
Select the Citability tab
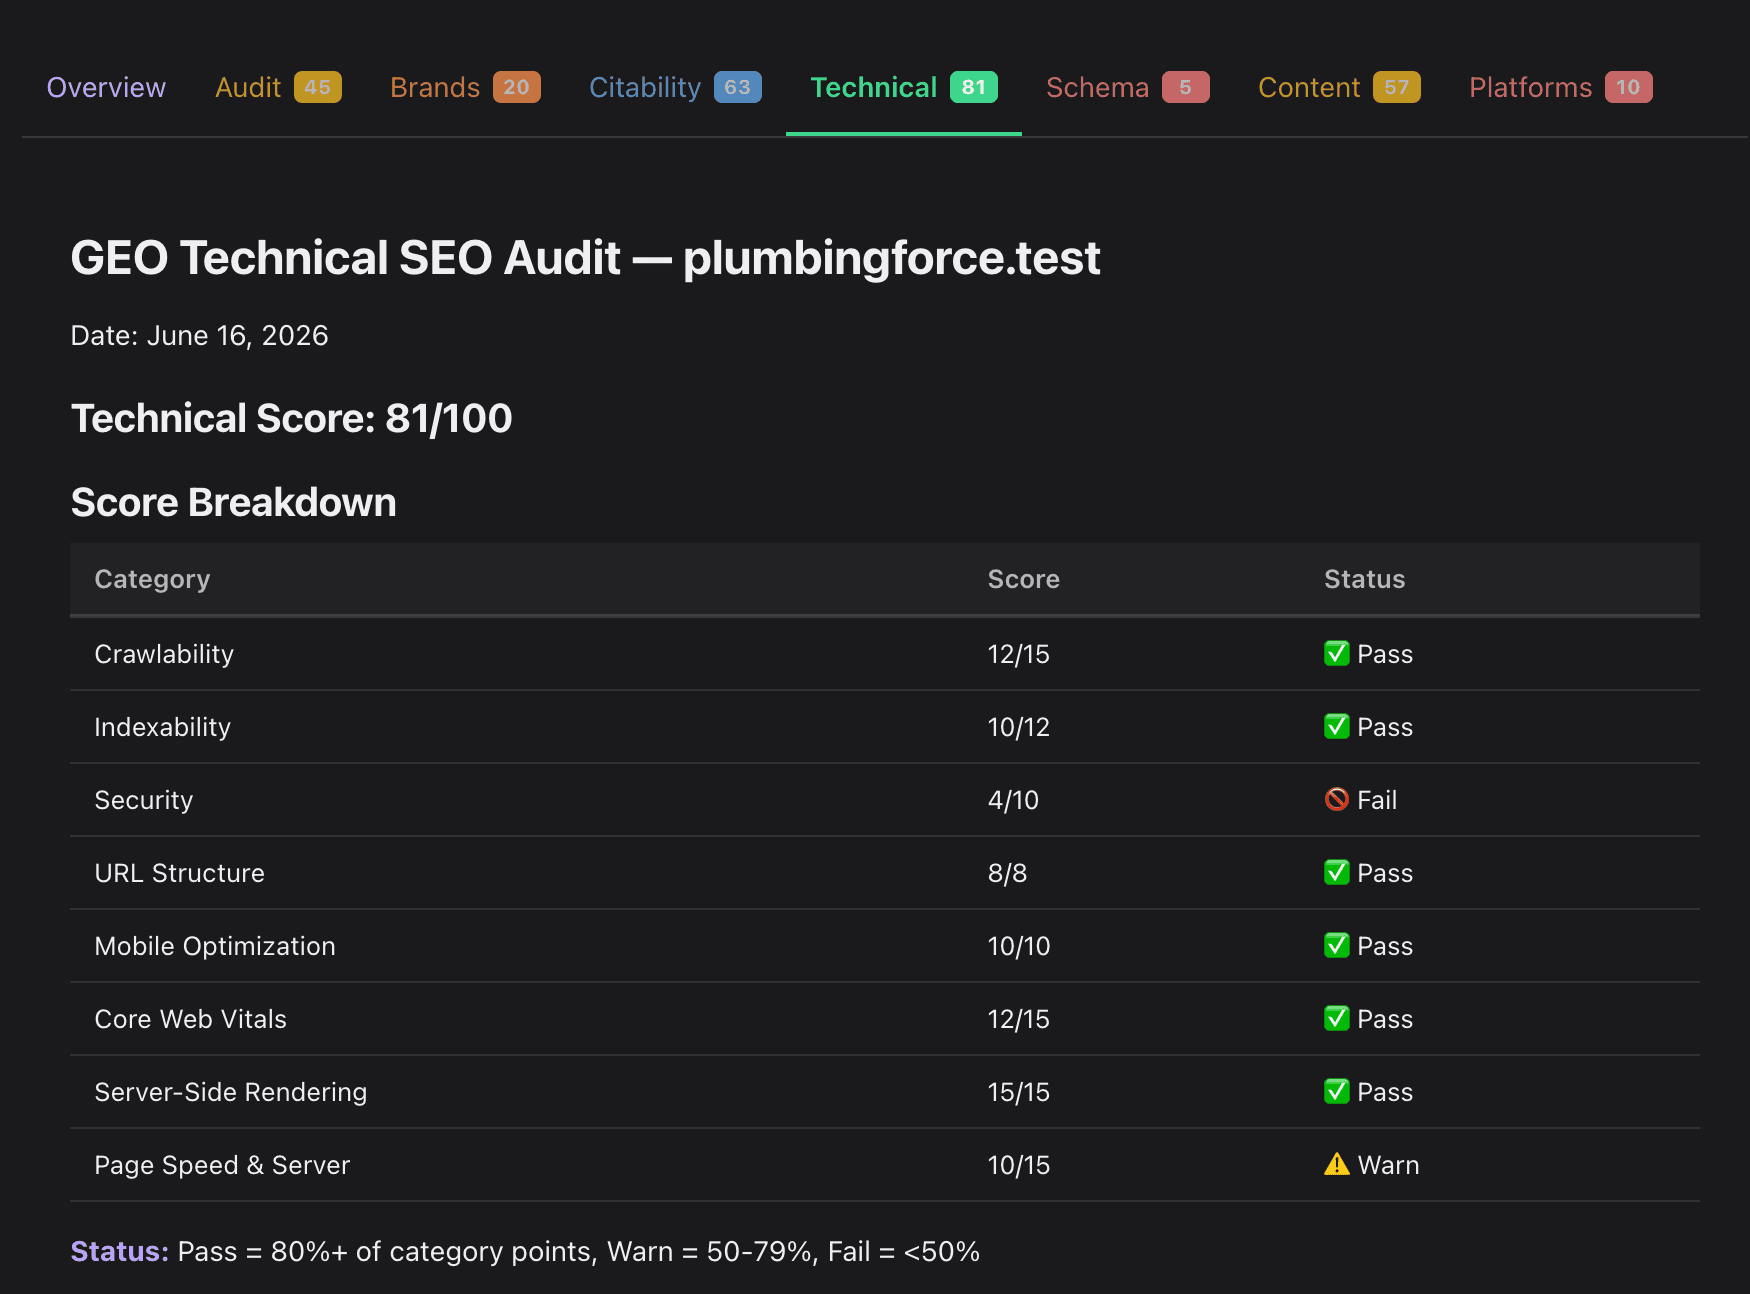(x=675, y=88)
